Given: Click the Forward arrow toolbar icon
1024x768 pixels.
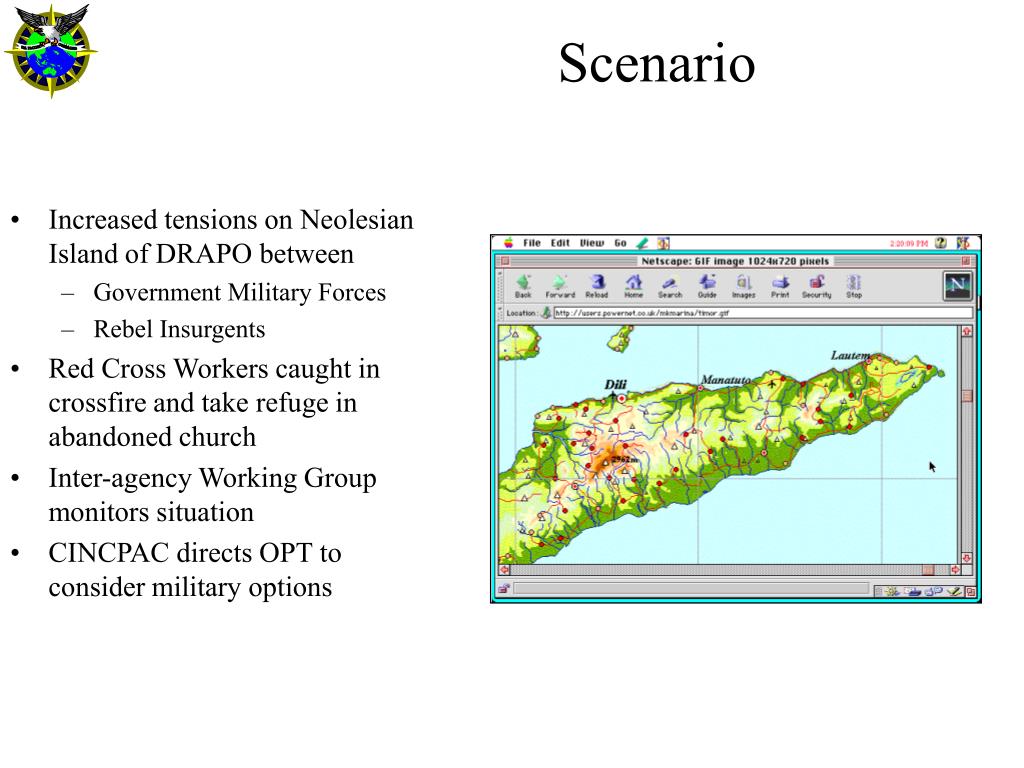Looking at the screenshot, I should (x=560, y=282).
